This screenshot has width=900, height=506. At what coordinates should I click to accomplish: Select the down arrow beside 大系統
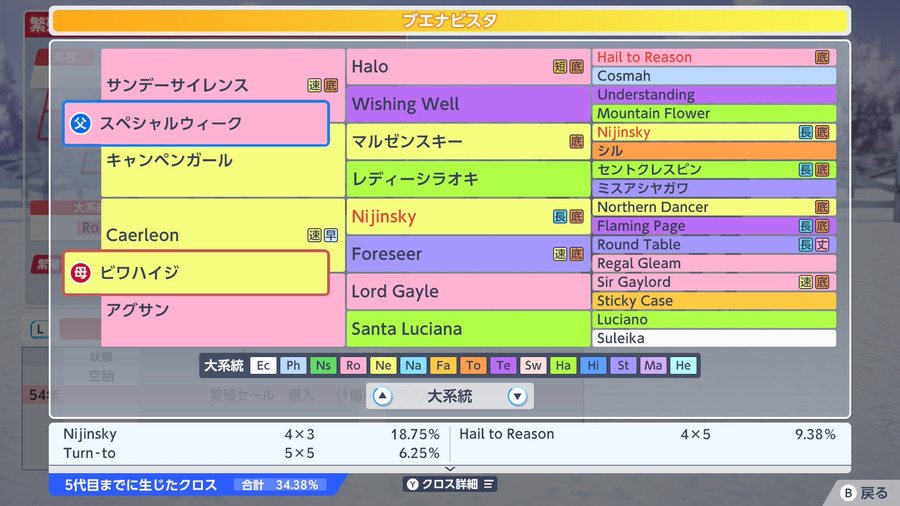pyautogui.click(x=517, y=396)
